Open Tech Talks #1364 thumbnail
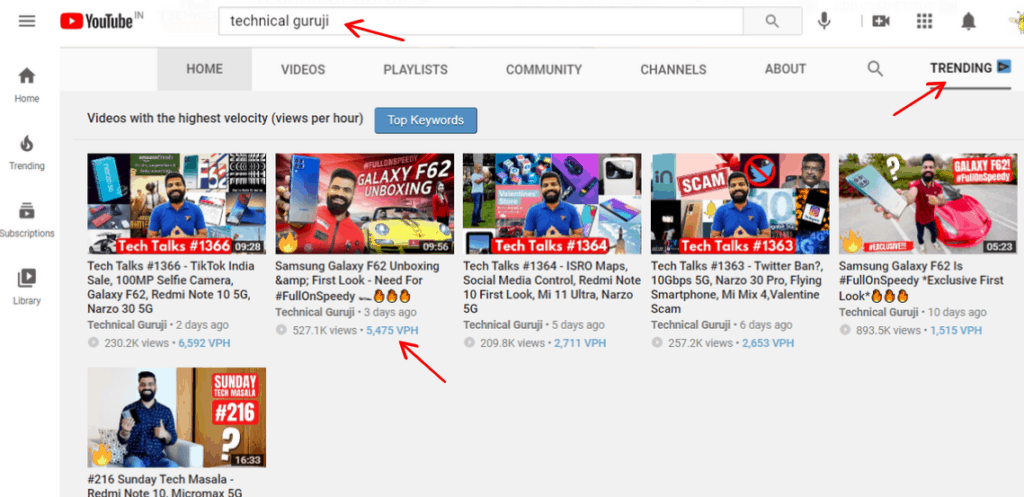The width and height of the screenshot is (1024, 497). [x=552, y=204]
